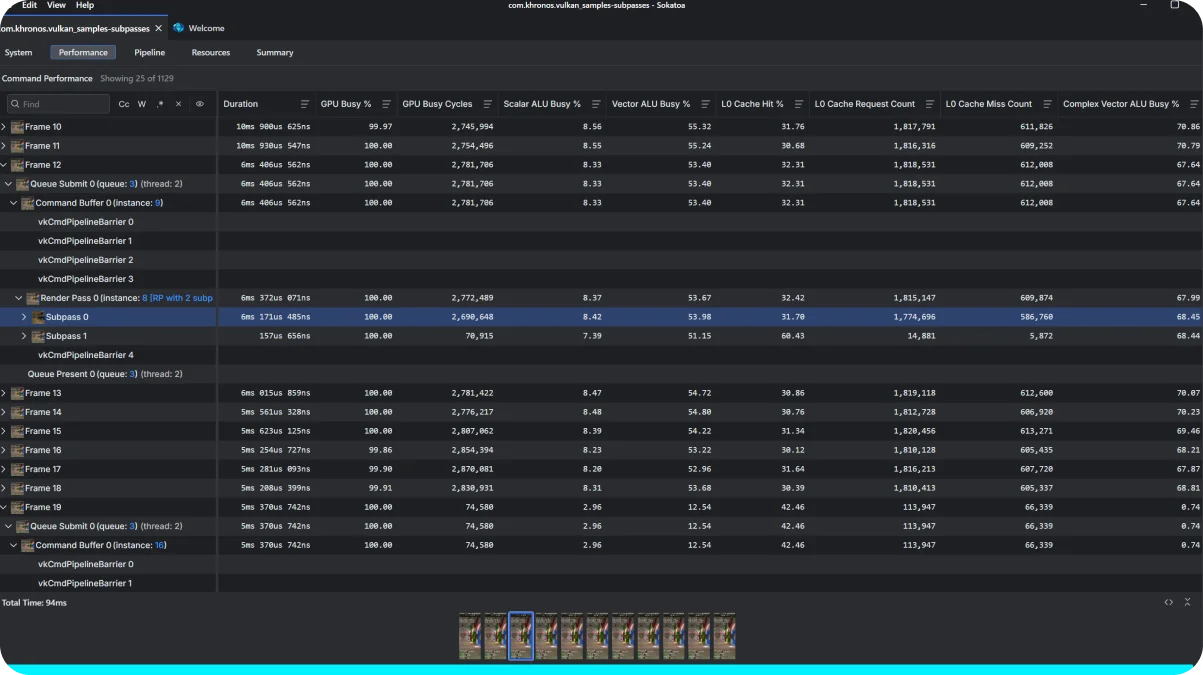
Task: Switch to the Pipeline tab
Action: [149, 52]
